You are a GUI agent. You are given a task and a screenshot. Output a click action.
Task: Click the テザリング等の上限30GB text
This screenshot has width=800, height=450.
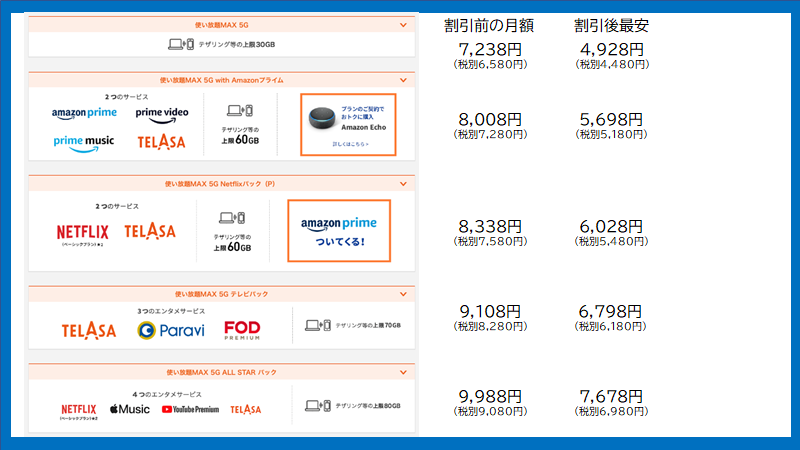pos(237,44)
